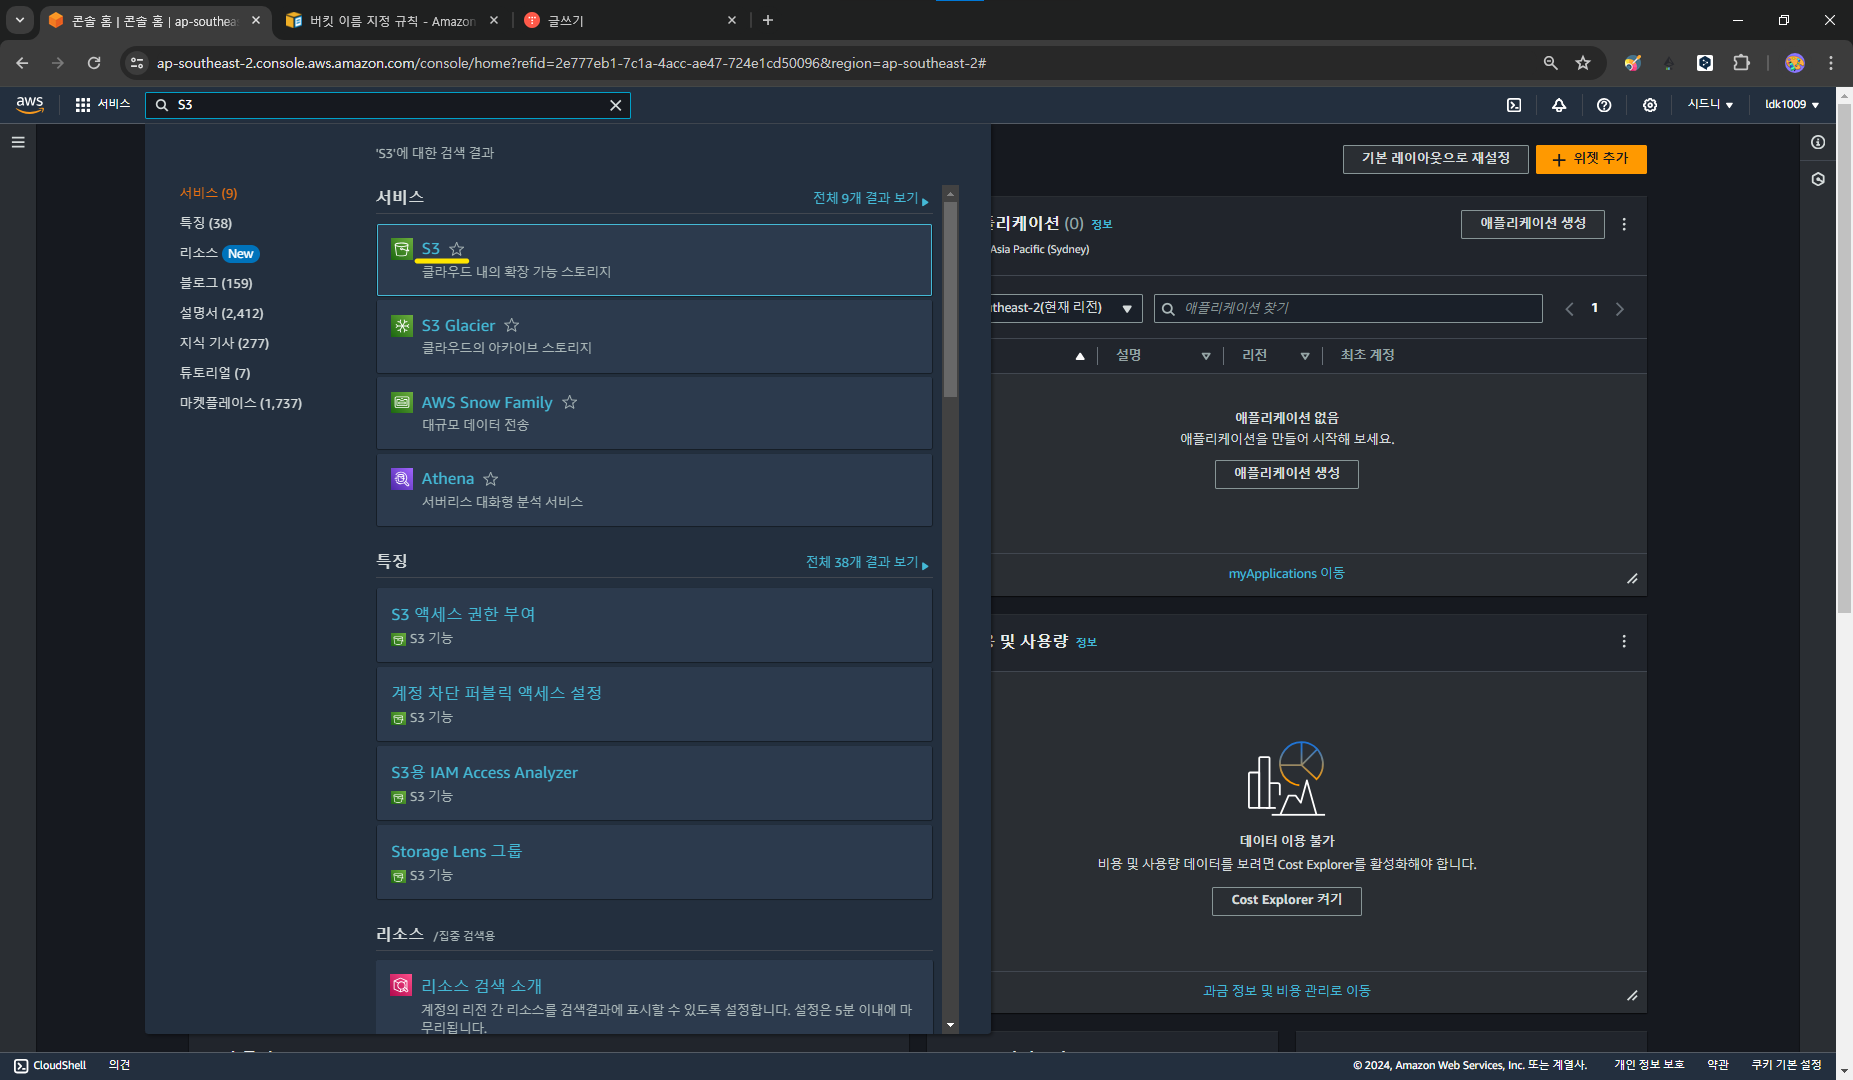Image resolution: width=1853 pixels, height=1080 pixels.
Task: Favorite AWS Snow Family with star
Action: pos(570,402)
